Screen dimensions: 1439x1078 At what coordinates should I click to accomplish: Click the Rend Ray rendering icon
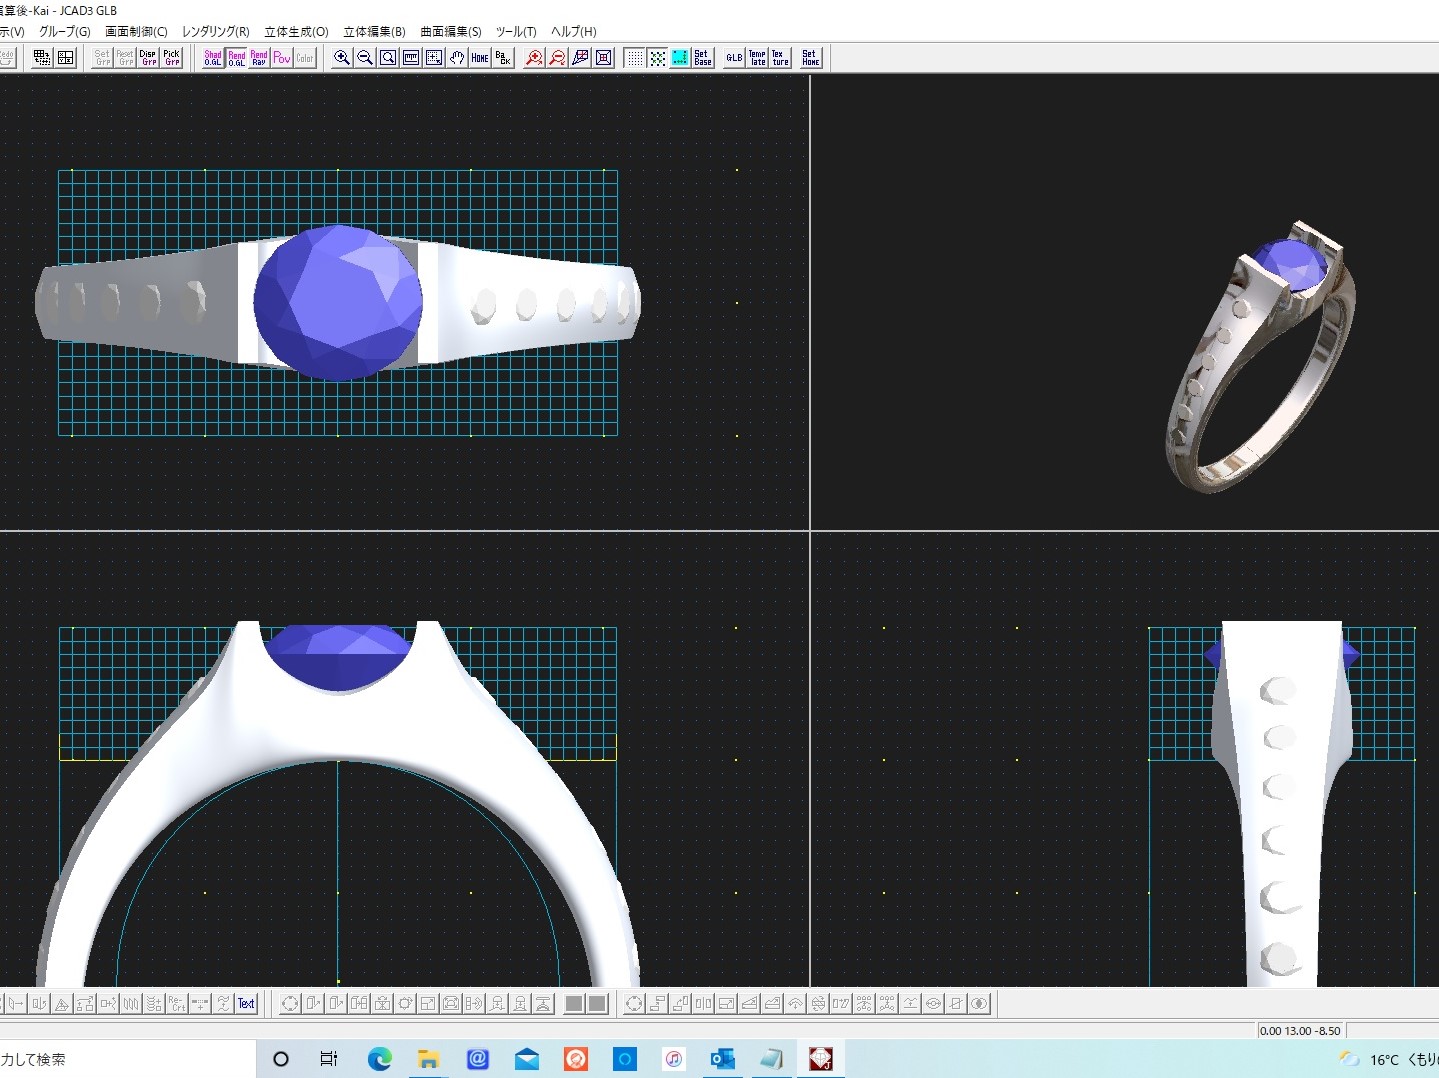pos(259,58)
